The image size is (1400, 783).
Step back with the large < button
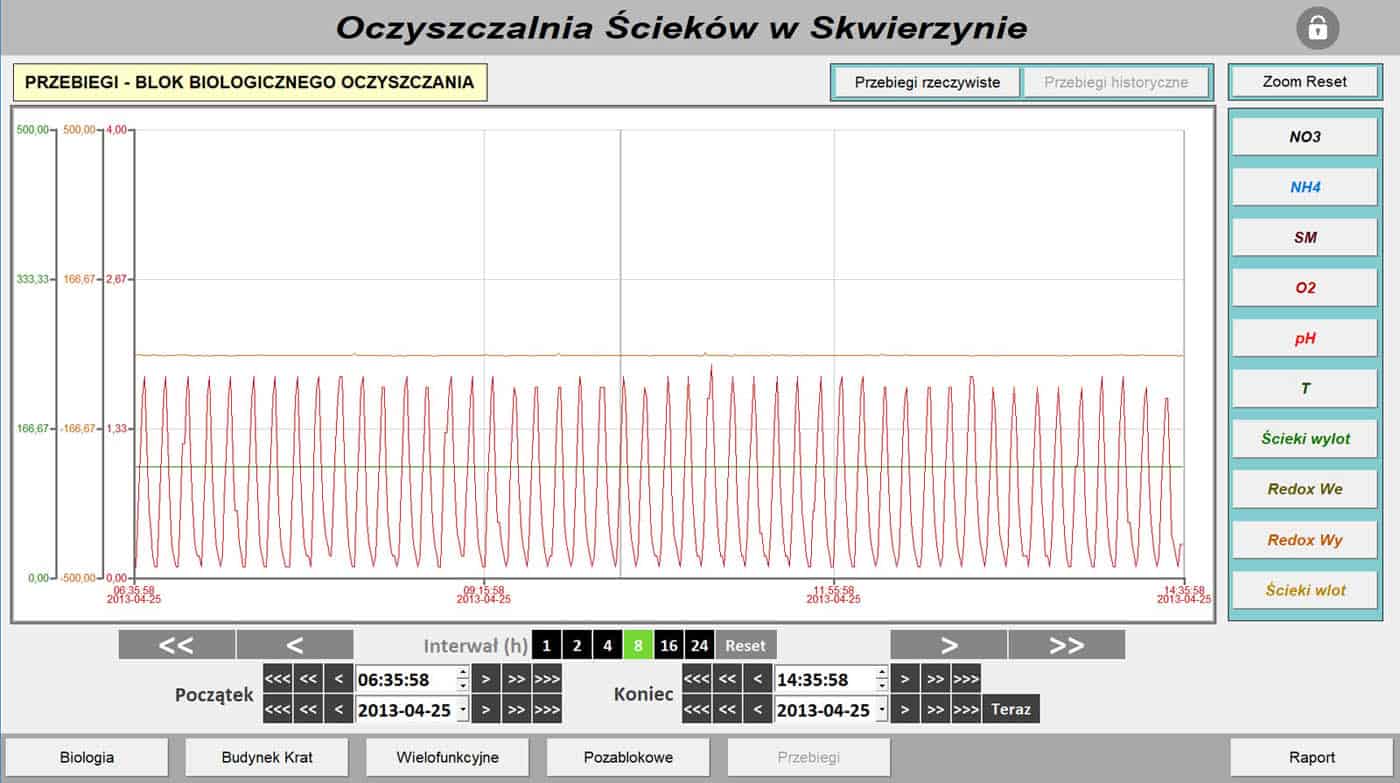click(295, 645)
